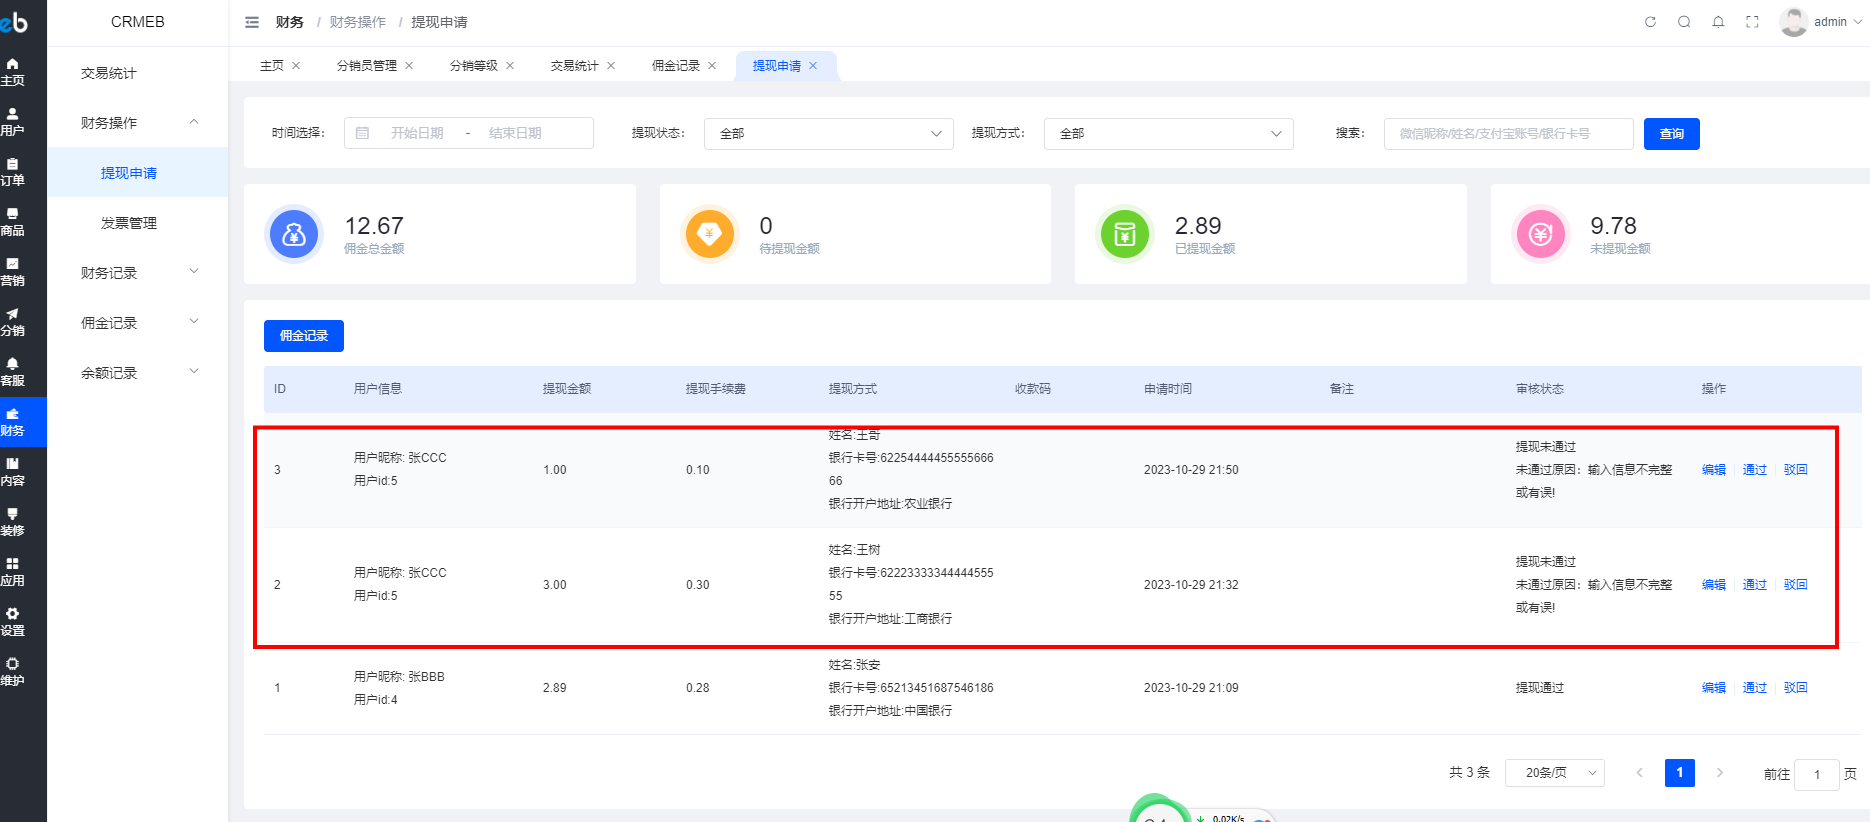Switch to the 佣金记录 tab
This screenshot has width=1870, height=822.
point(676,66)
